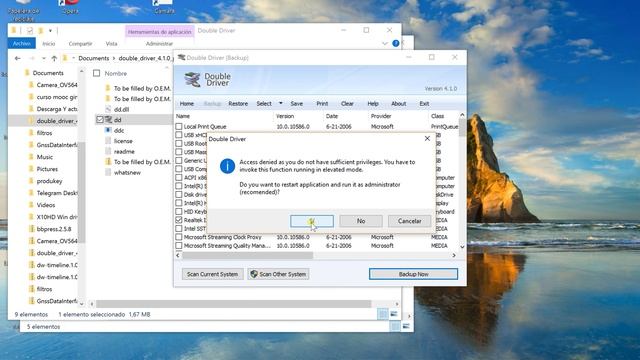
Task: Open About in Double Driver menu
Action: point(398,104)
